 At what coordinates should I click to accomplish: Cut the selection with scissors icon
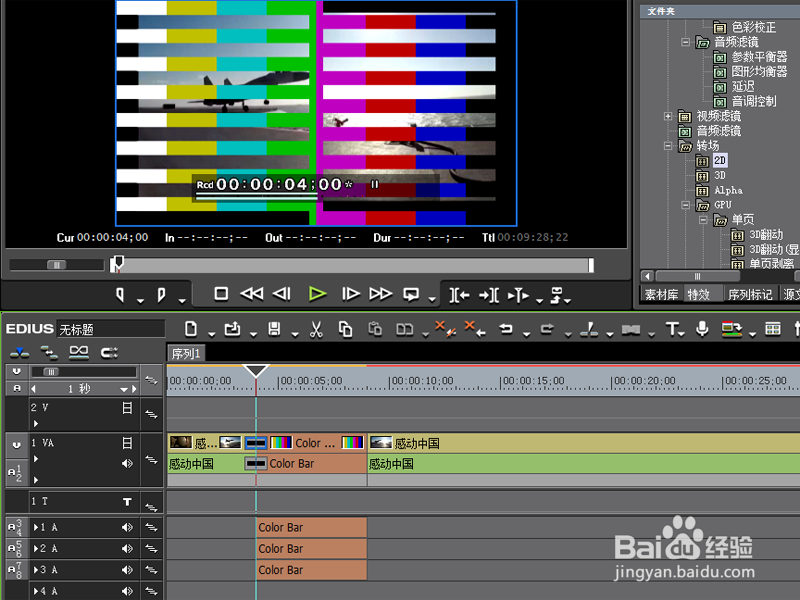pyautogui.click(x=316, y=329)
